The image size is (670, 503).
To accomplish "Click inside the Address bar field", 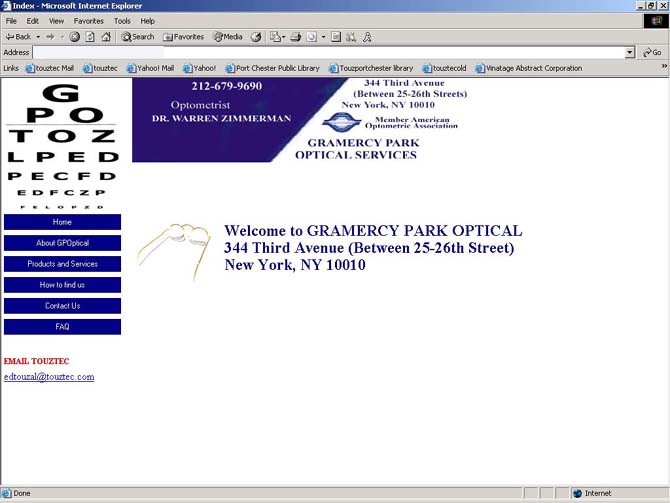I will pos(329,53).
